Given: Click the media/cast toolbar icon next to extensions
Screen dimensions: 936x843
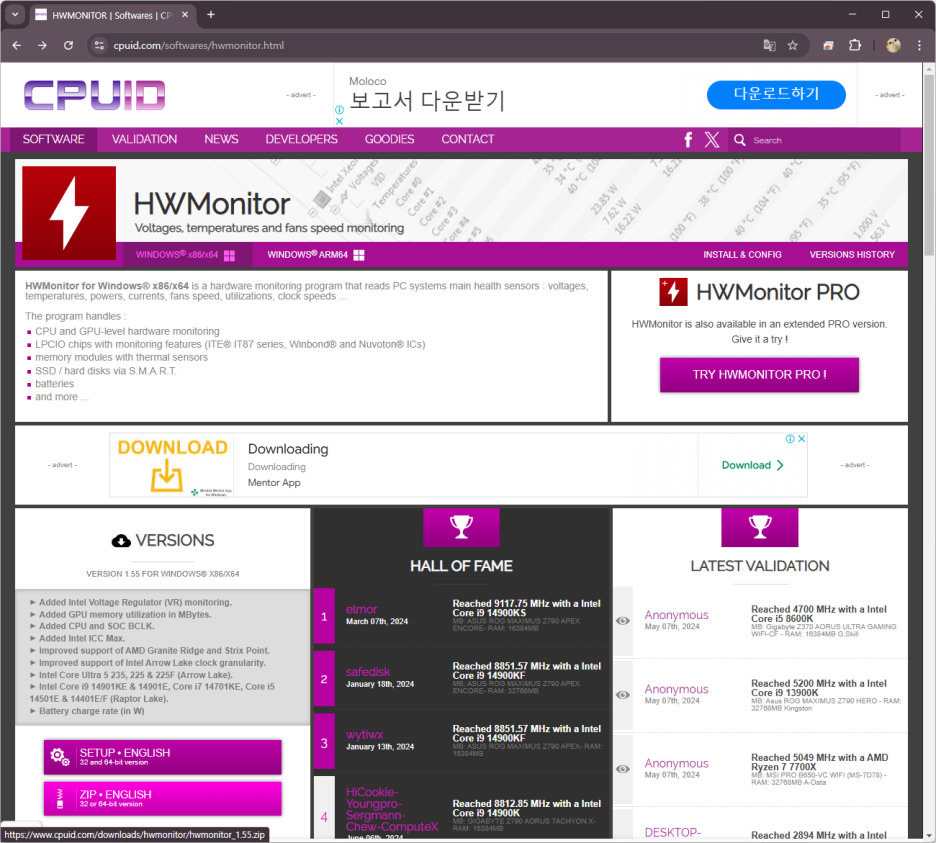Looking at the screenshot, I should click(828, 45).
